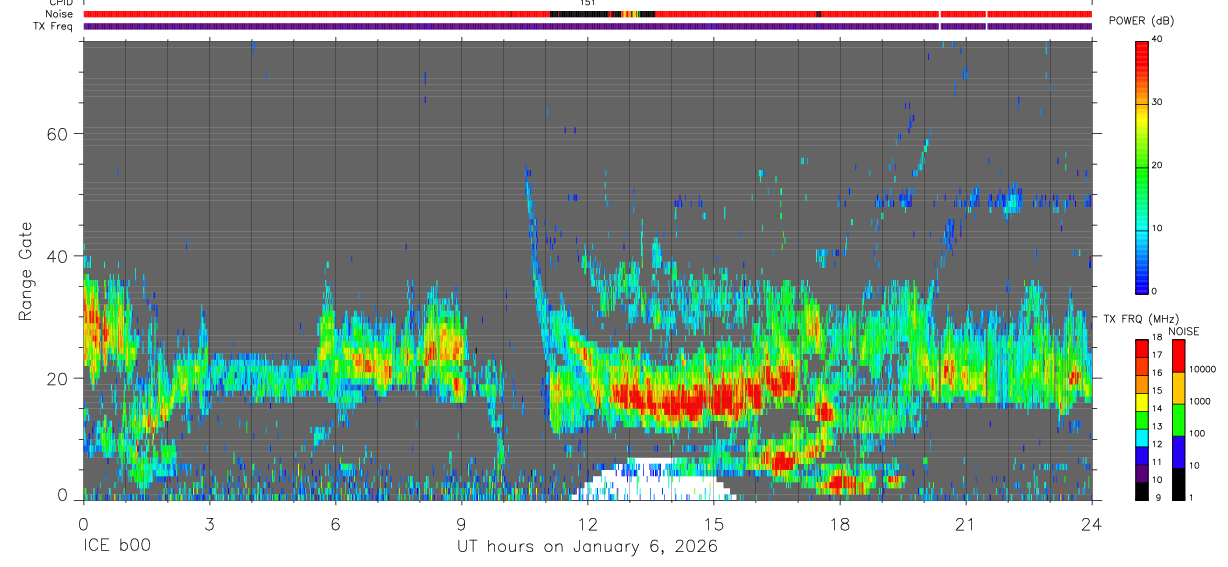Click the '21' hour tick on the time axis
The width and height of the screenshot is (1228, 567).
click(966, 524)
